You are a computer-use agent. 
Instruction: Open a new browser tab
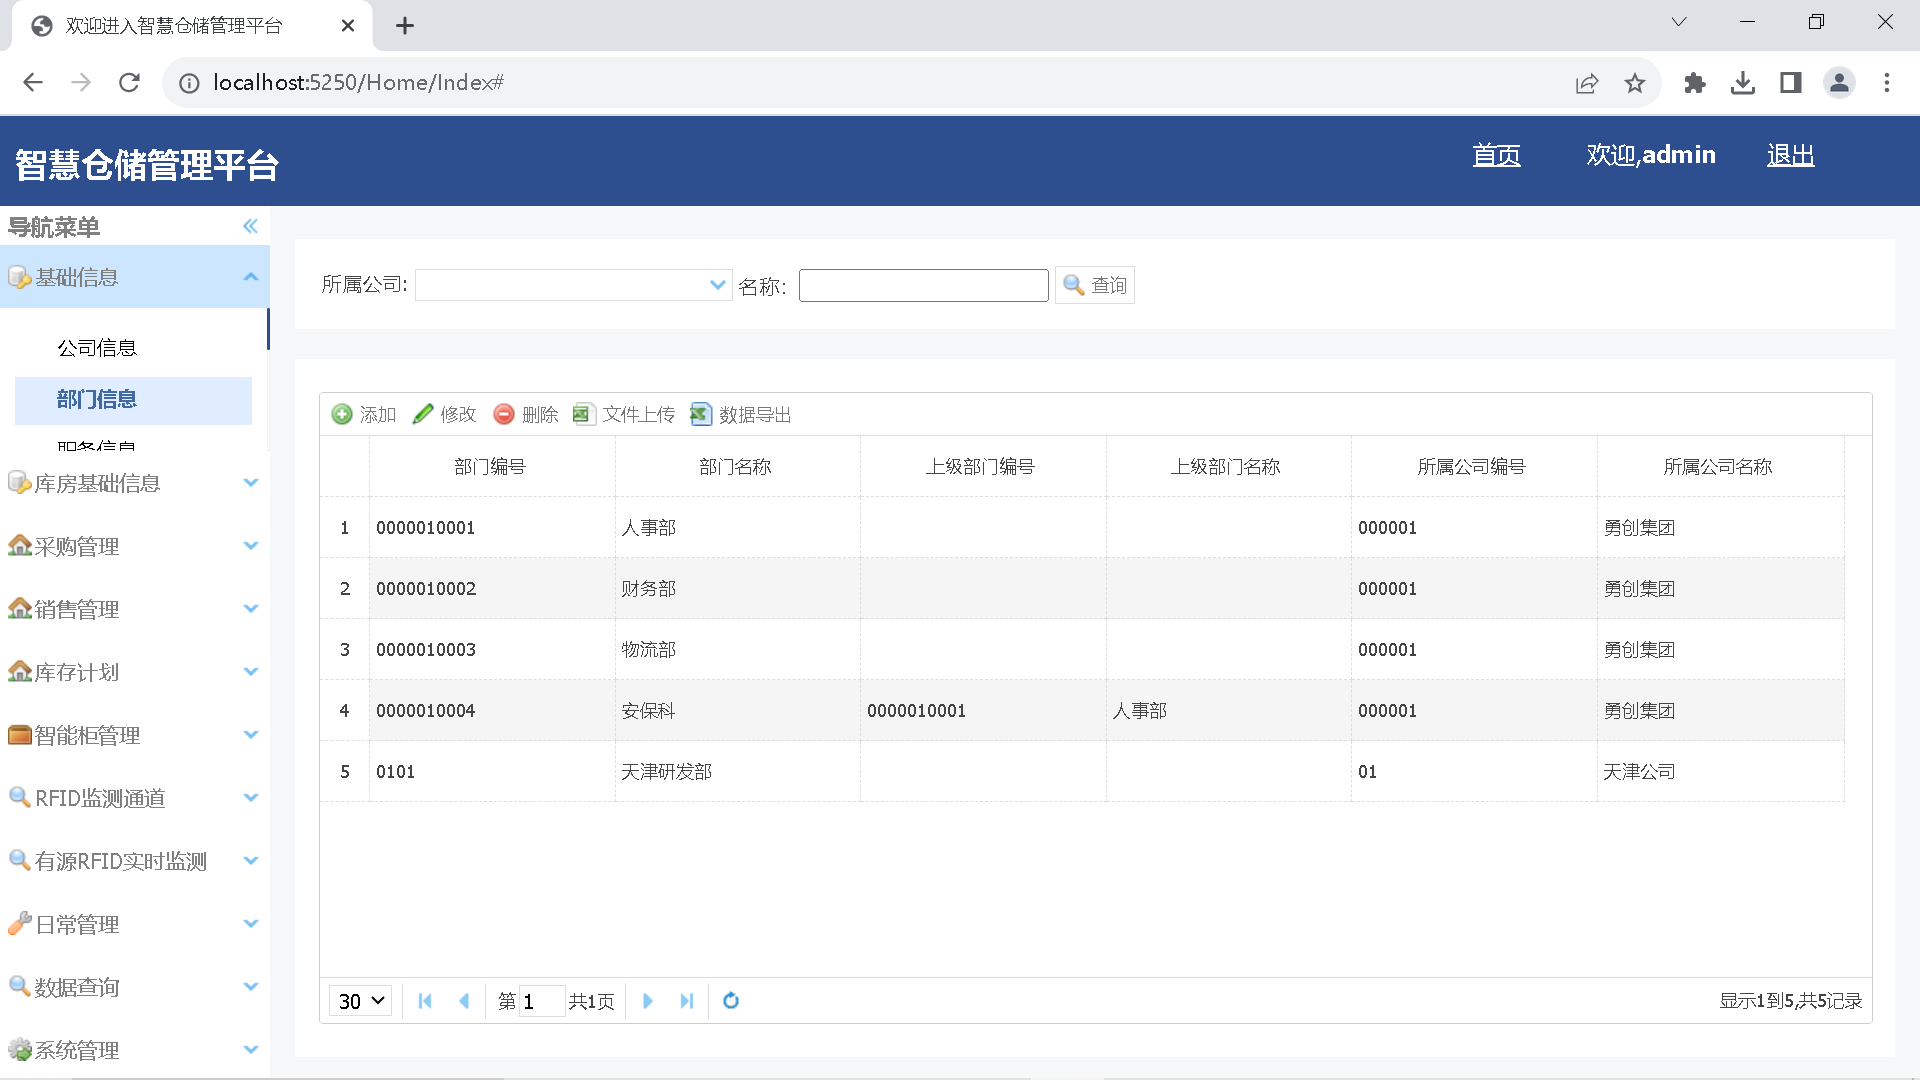click(x=405, y=26)
